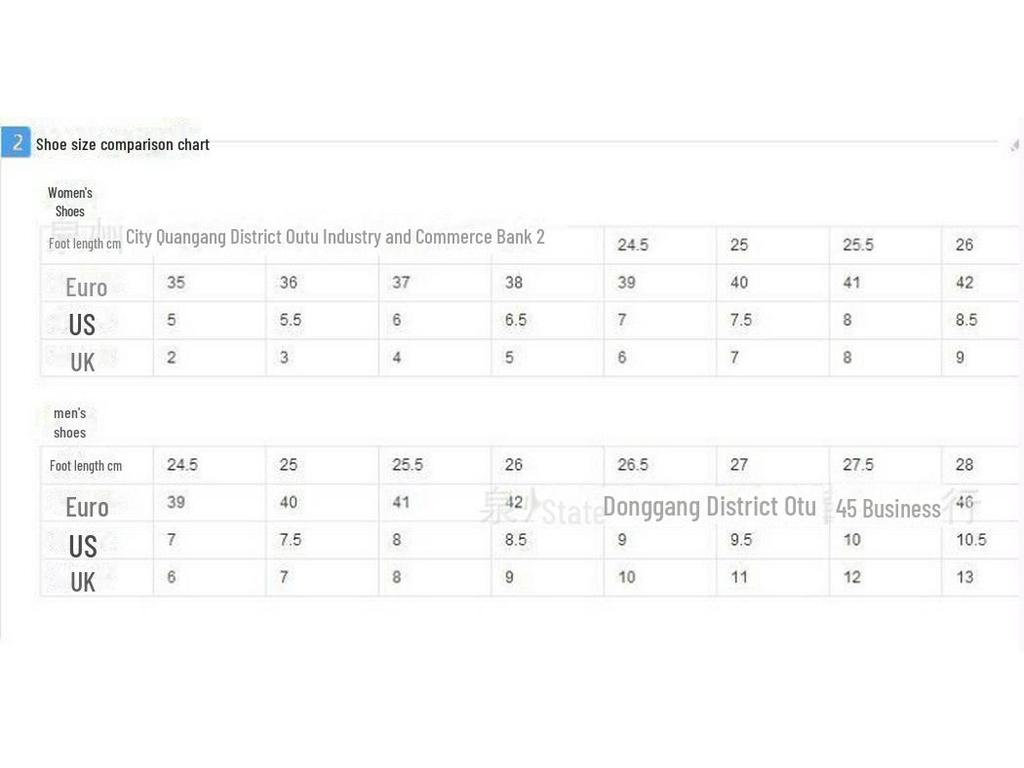Click the UK row header in men's table
Screen dimensions: 1024x768
[82, 582]
